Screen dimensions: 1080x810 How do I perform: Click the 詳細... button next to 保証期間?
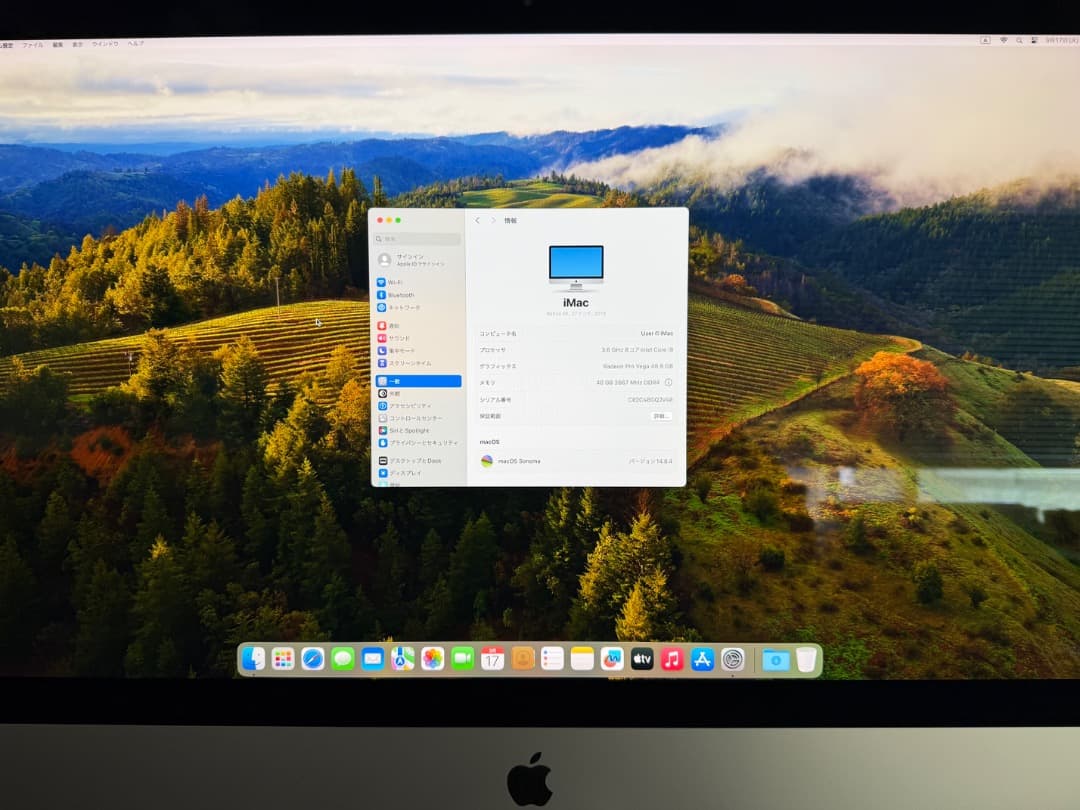click(662, 416)
